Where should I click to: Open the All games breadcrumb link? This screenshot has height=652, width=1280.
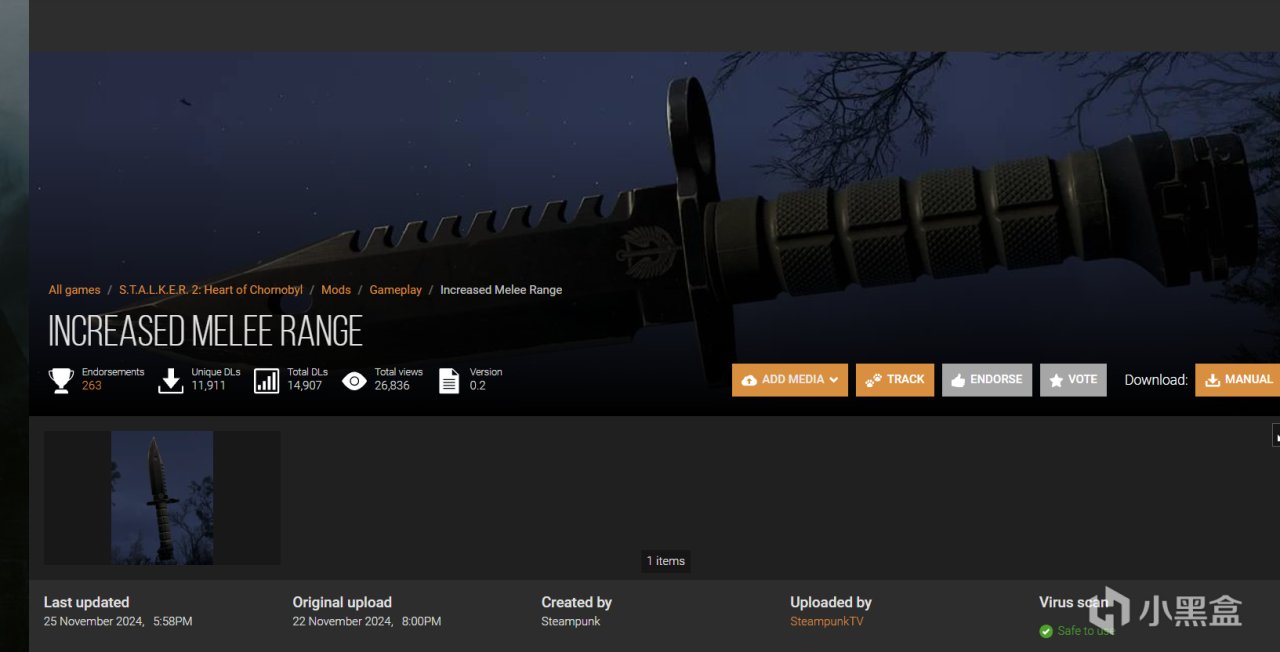click(x=74, y=290)
